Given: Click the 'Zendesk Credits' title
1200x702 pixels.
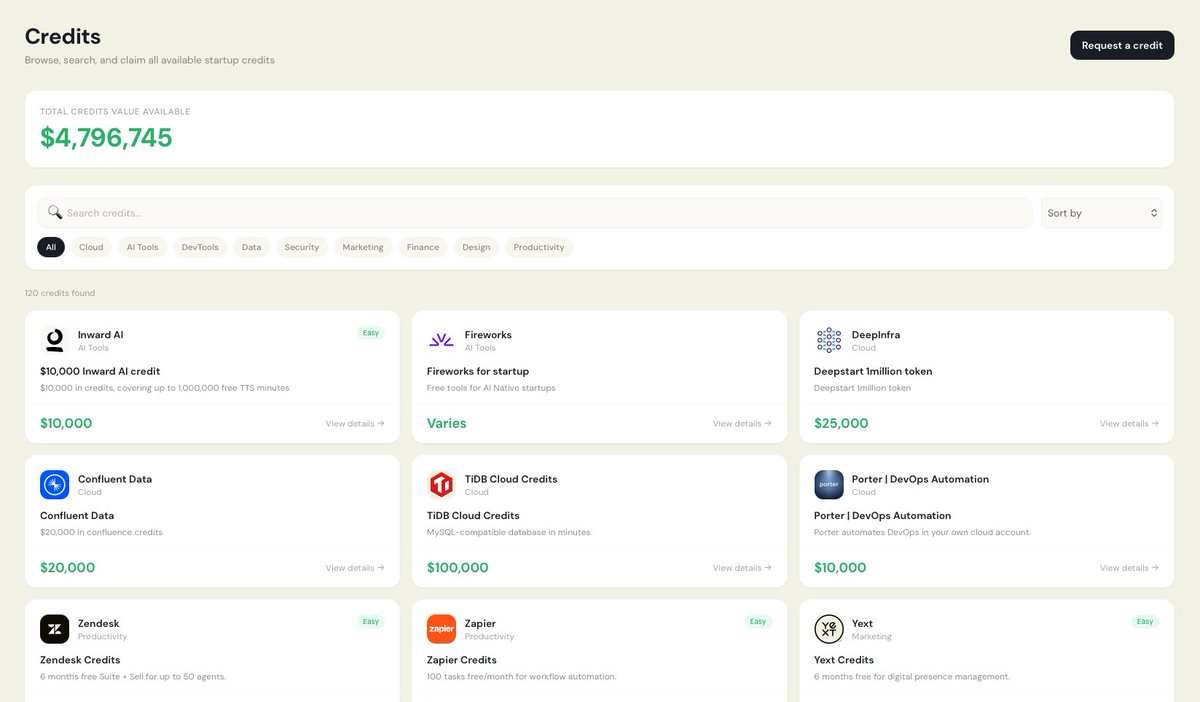Looking at the screenshot, I should [80, 660].
